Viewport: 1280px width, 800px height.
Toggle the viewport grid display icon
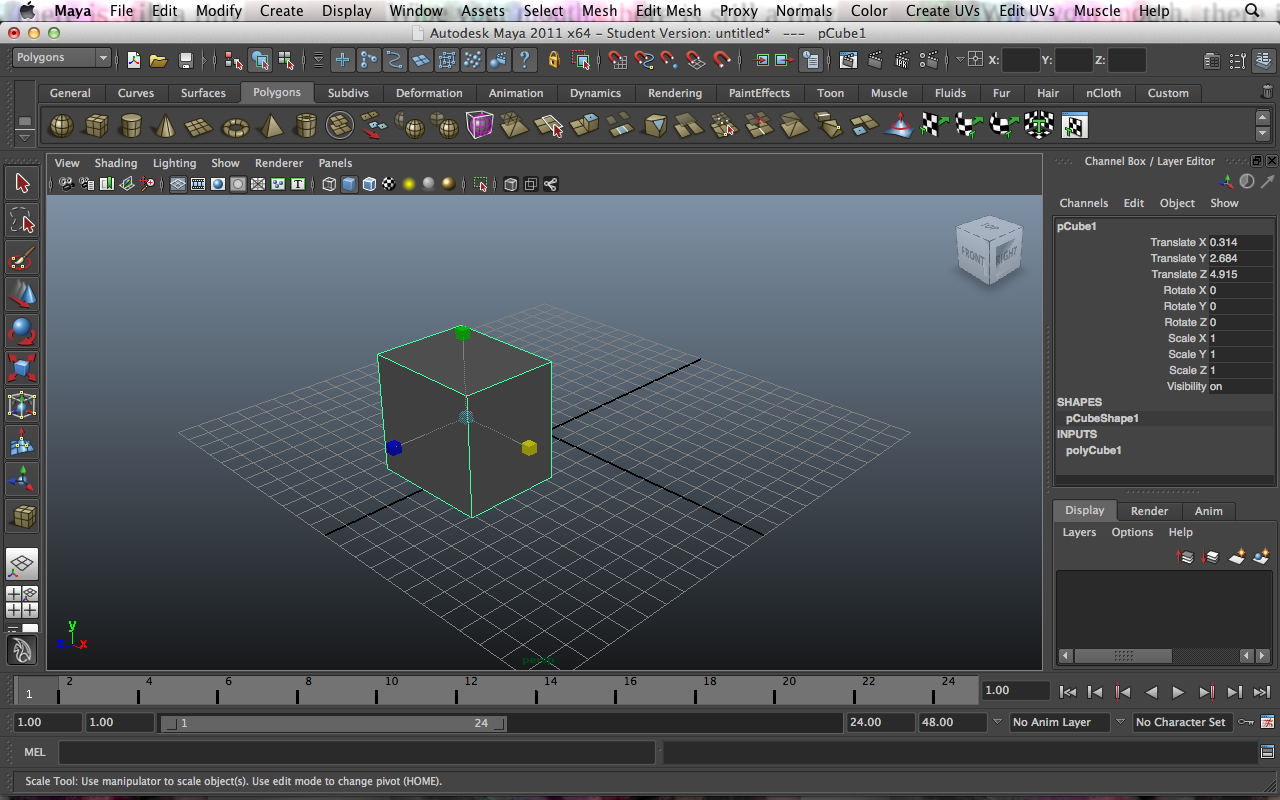pyautogui.click(x=178, y=184)
